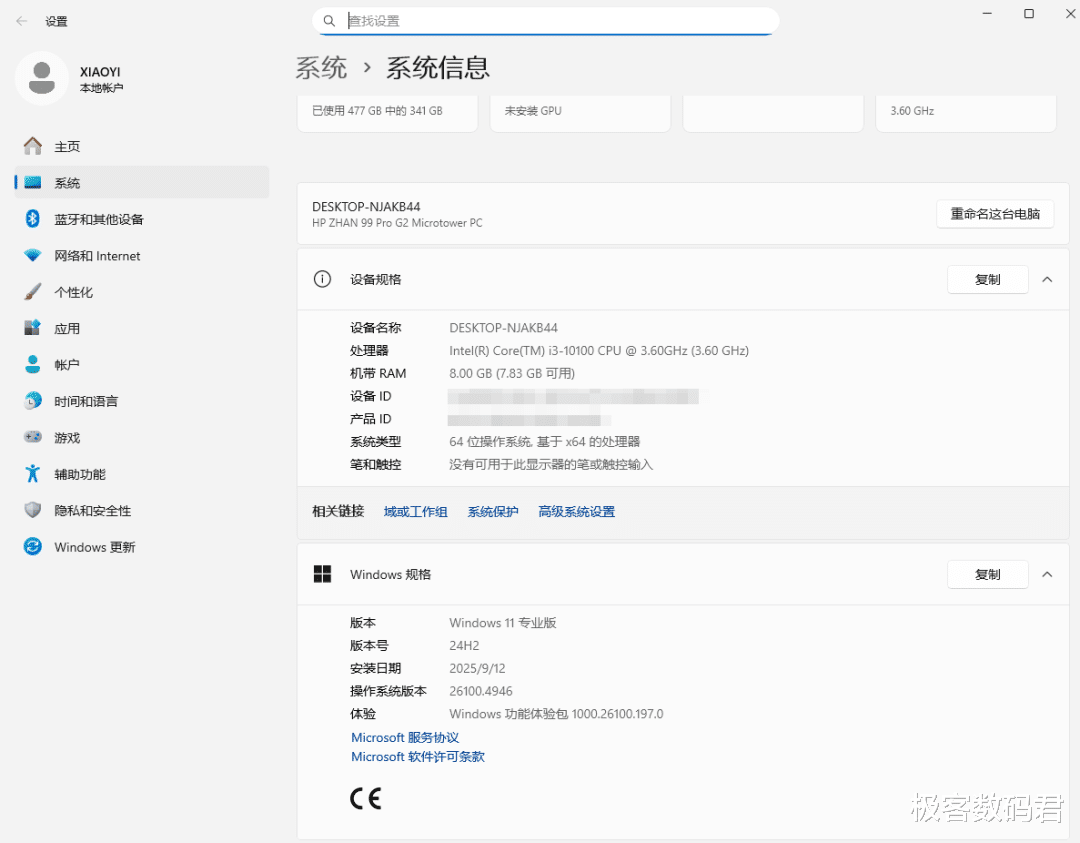Open Microsoft 软件许可条款 link
Image resolution: width=1080 pixels, height=843 pixels.
417,756
